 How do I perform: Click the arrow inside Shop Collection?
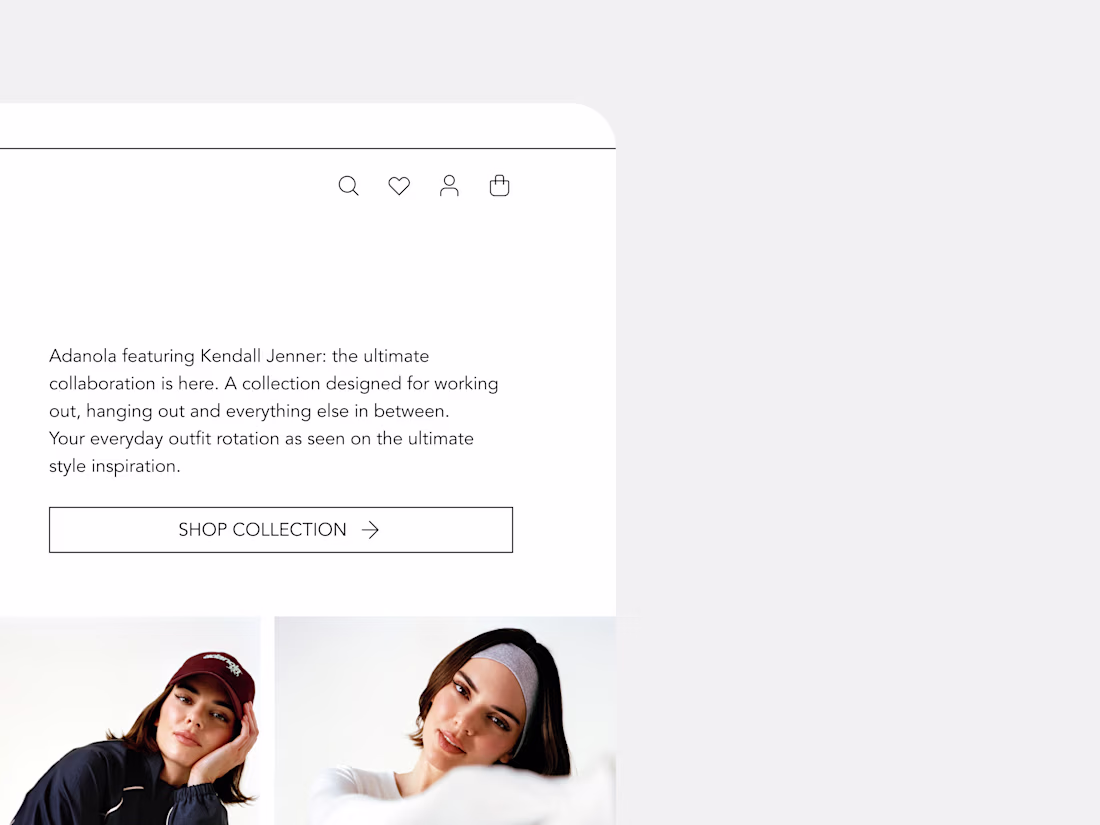[x=370, y=530]
